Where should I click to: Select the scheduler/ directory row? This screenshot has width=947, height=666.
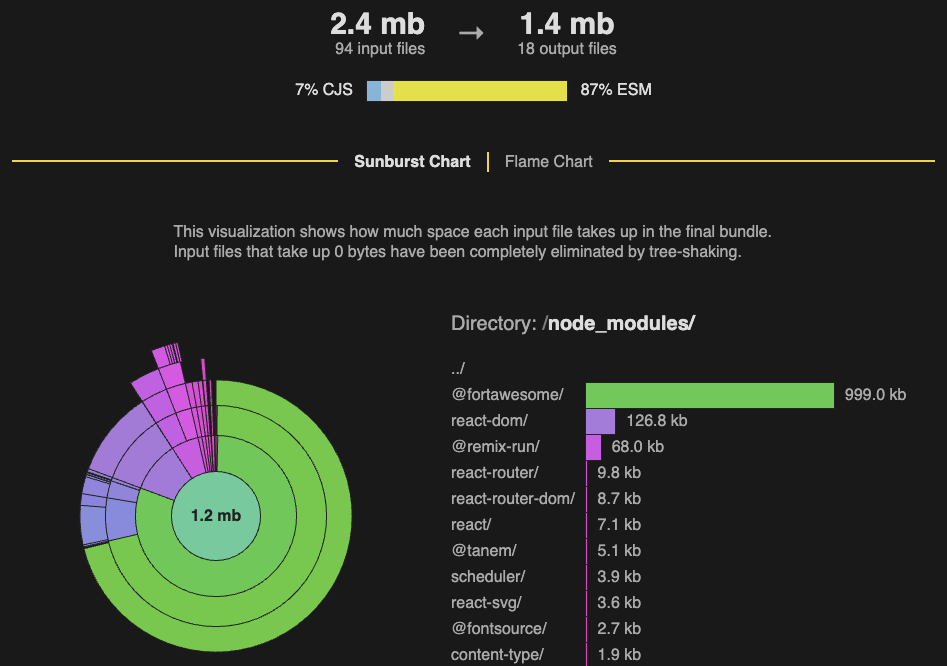tap(487, 577)
